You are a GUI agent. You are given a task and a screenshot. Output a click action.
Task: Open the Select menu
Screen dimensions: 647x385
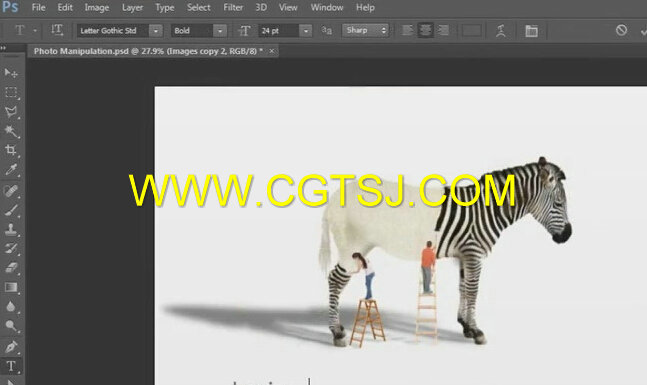[x=198, y=7]
